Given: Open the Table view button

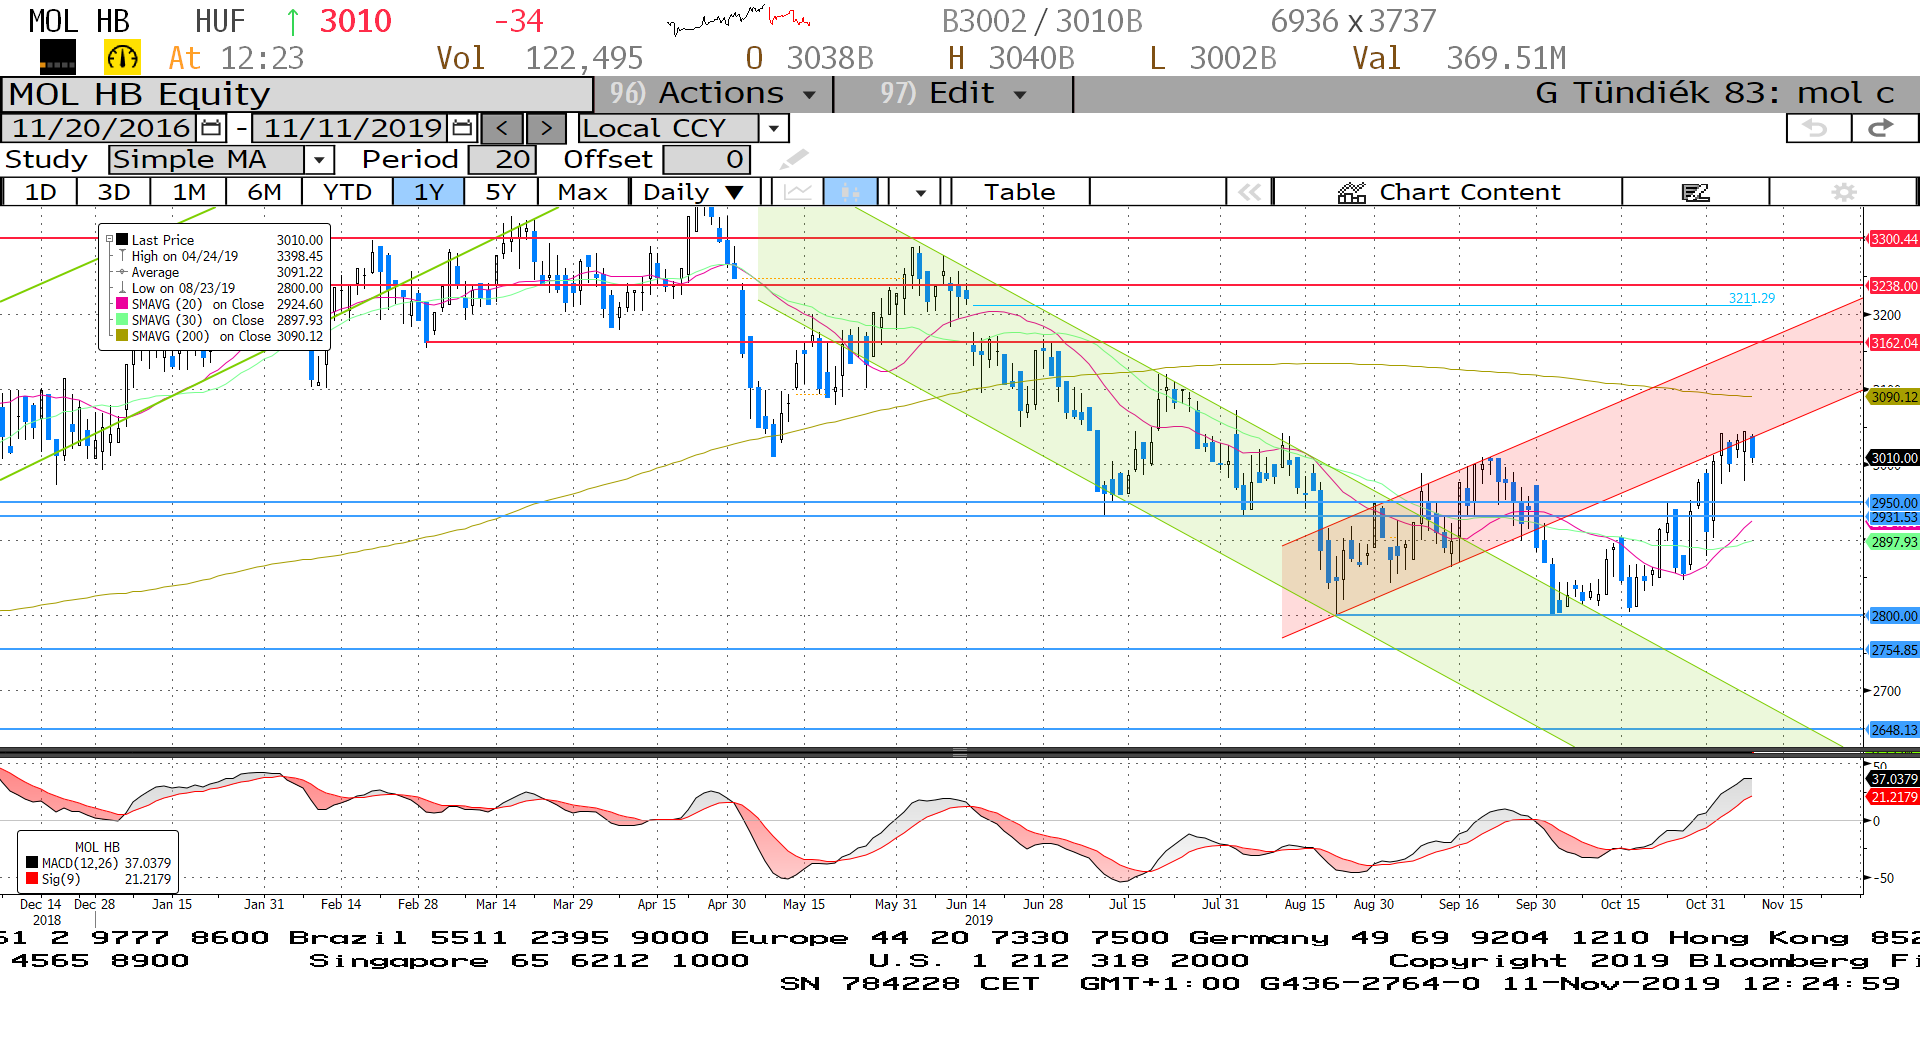Looking at the screenshot, I should [x=1020, y=192].
